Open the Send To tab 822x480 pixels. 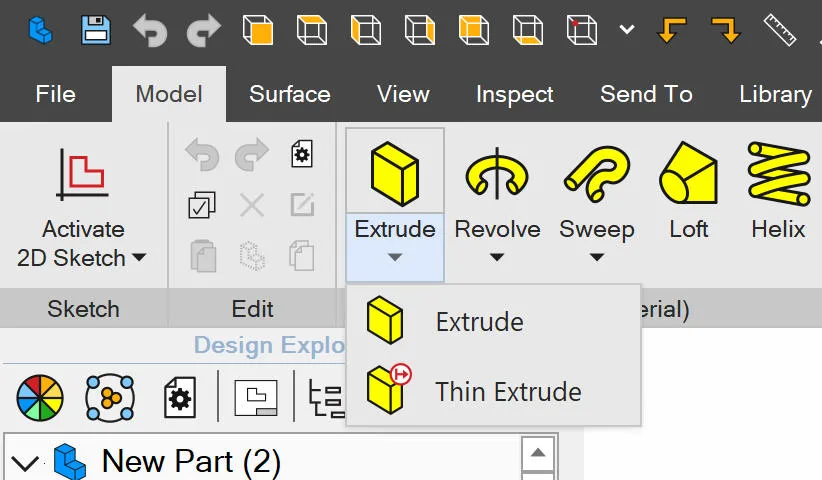(646, 94)
